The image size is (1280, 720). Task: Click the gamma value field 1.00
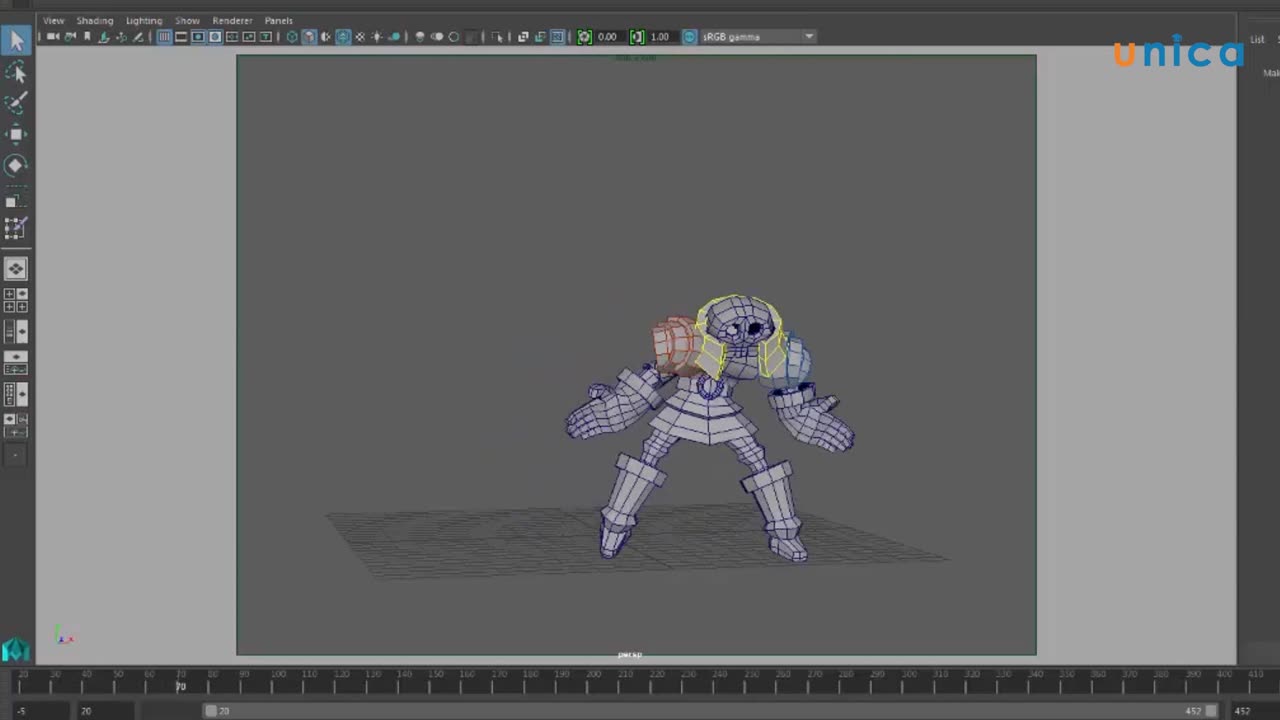pos(660,37)
